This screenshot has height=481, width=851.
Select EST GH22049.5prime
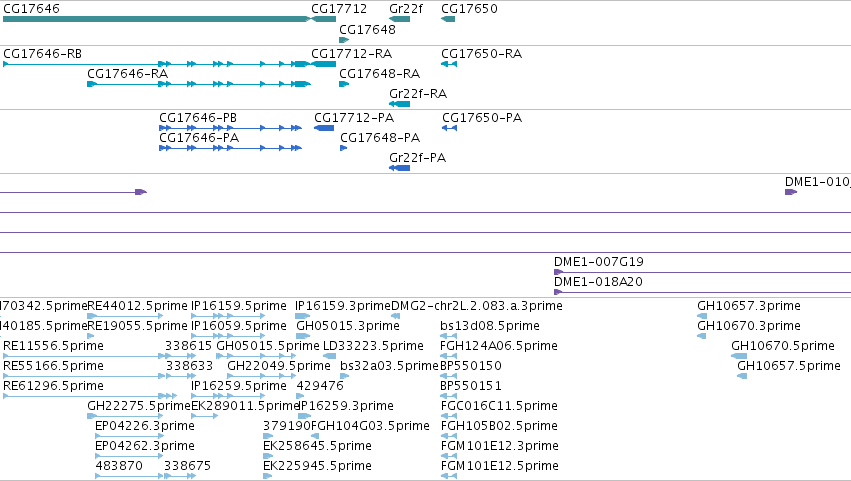click(279, 366)
